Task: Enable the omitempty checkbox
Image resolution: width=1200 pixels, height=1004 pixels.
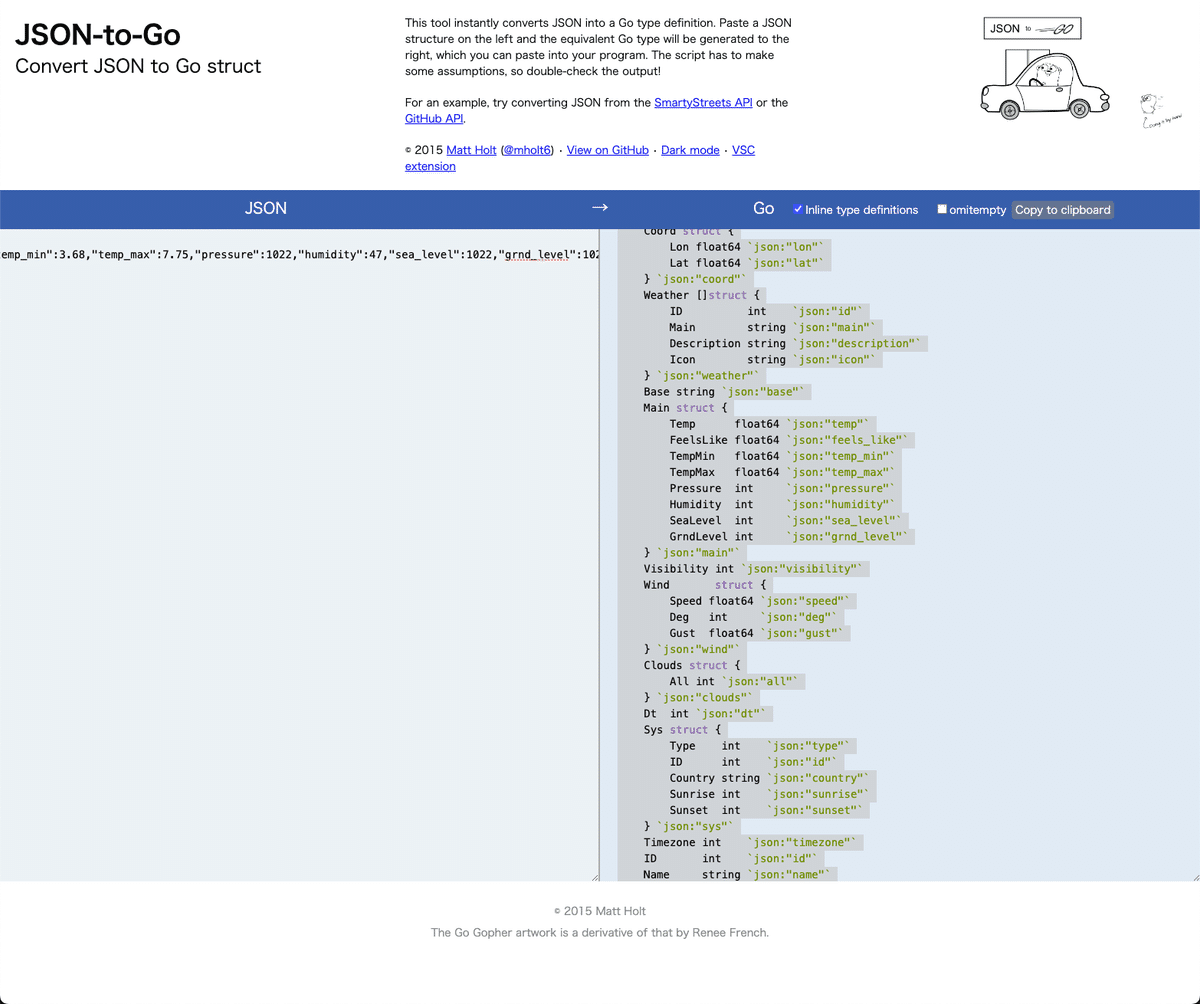Action: click(x=942, y=209)
